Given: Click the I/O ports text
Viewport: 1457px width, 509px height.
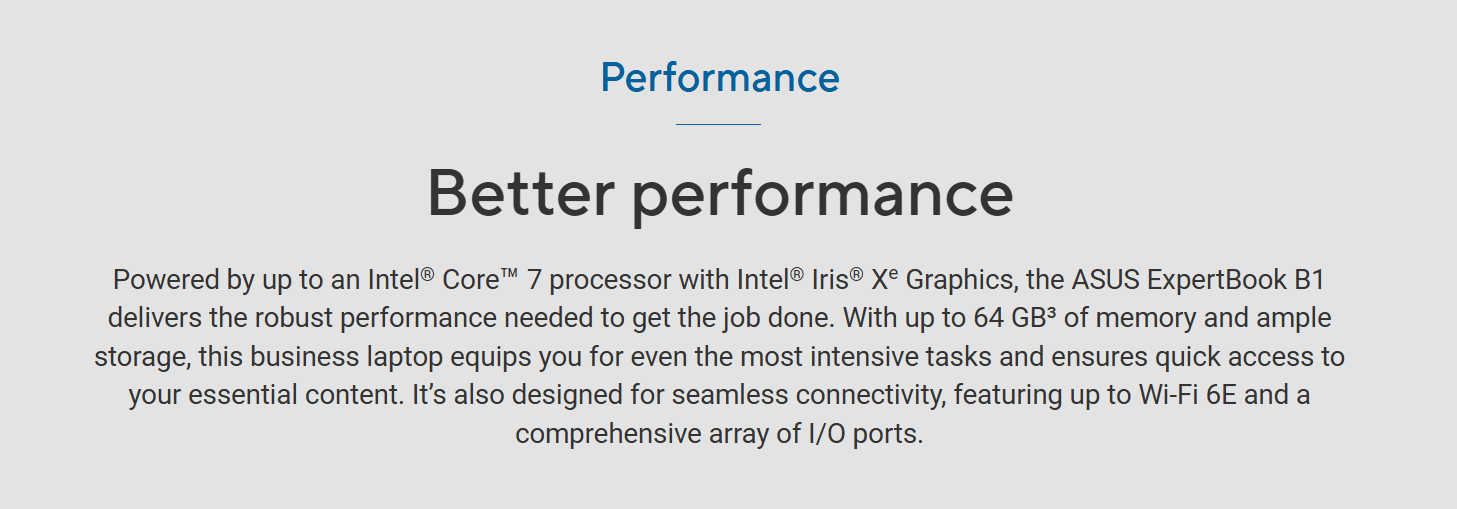Looking at the screenshot, I should (x=864, y=434).
